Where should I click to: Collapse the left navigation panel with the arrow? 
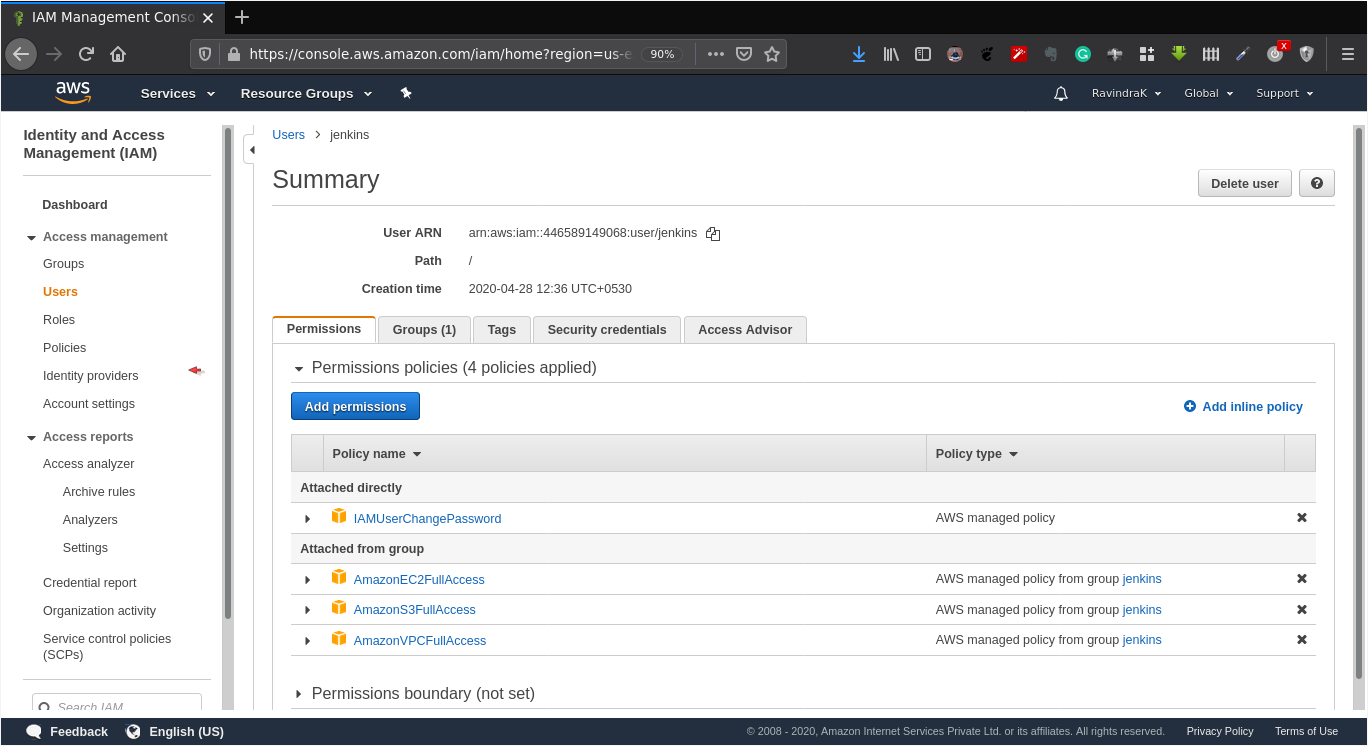(x=251, y=150)
